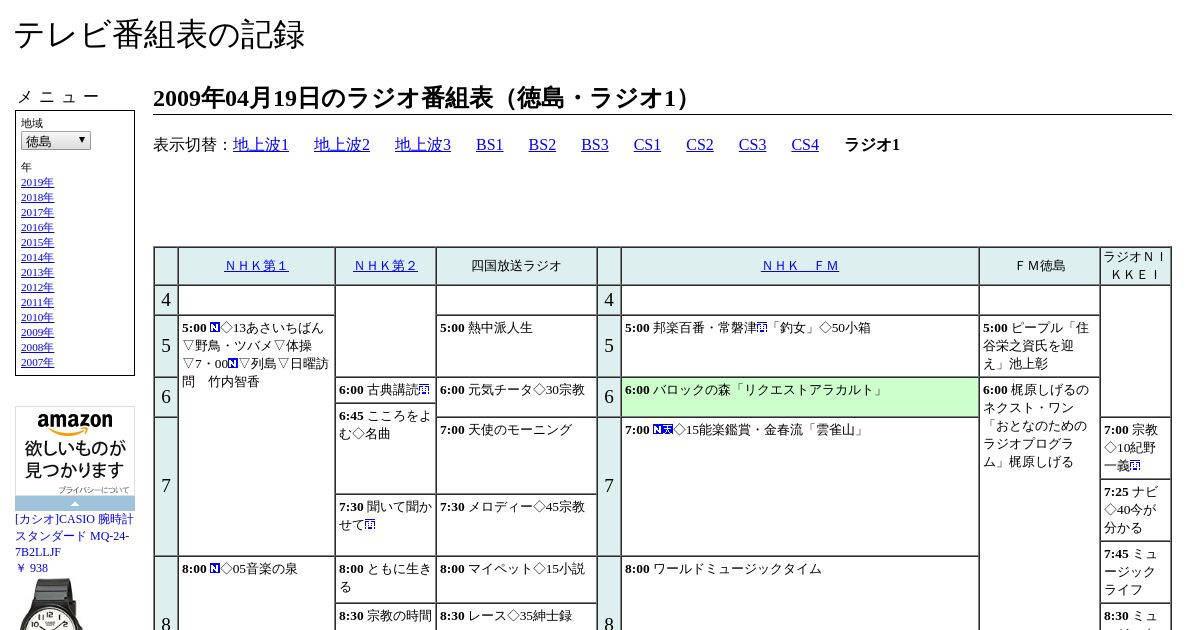Viewport: 1200px width, 630px height.
Task: Select the 5:00 熱中派人生 program cell
Action: coord(516,346)
